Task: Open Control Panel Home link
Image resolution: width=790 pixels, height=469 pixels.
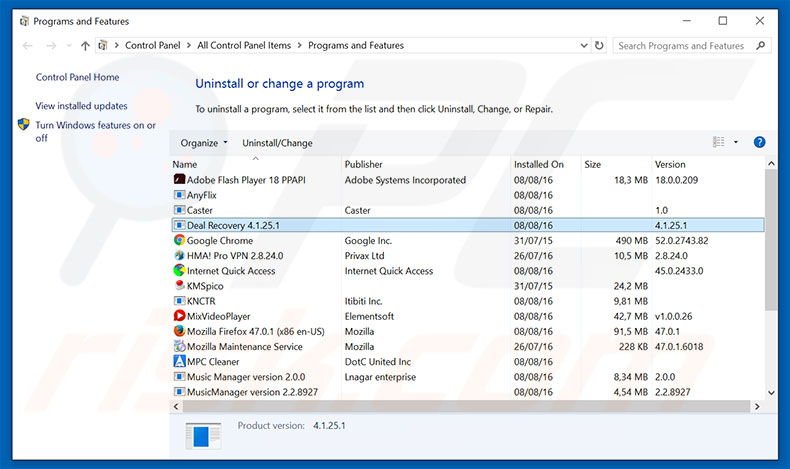Action: tap(77, 77)
